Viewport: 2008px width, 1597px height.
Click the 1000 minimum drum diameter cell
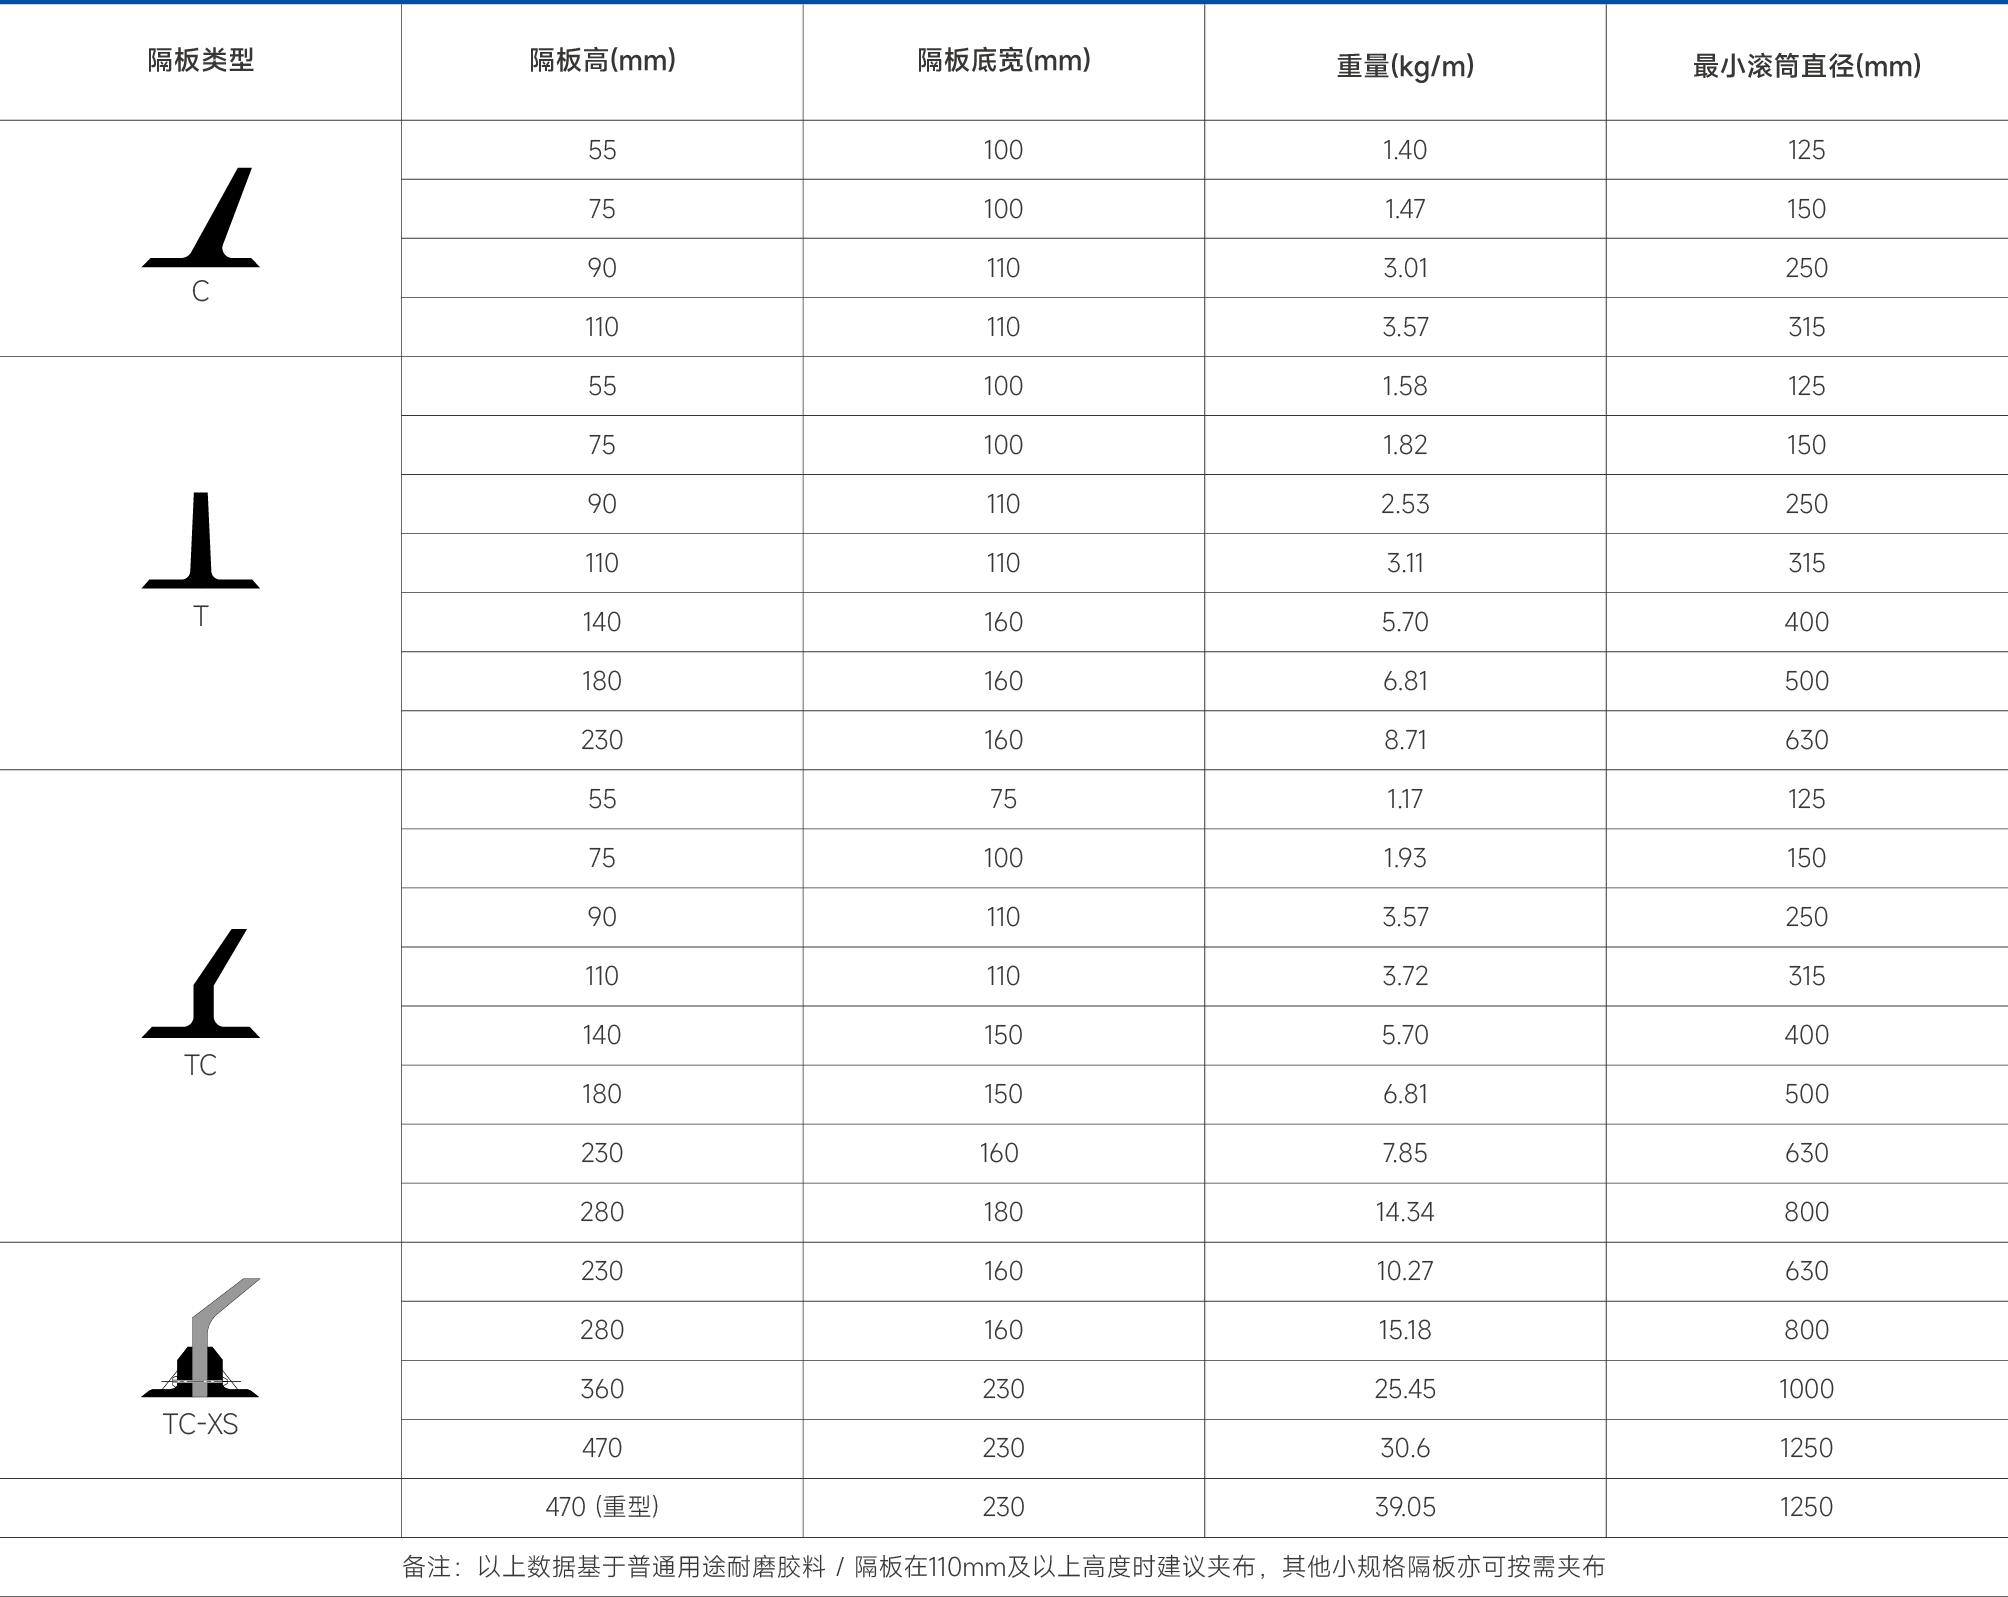pos(1806,1389)
